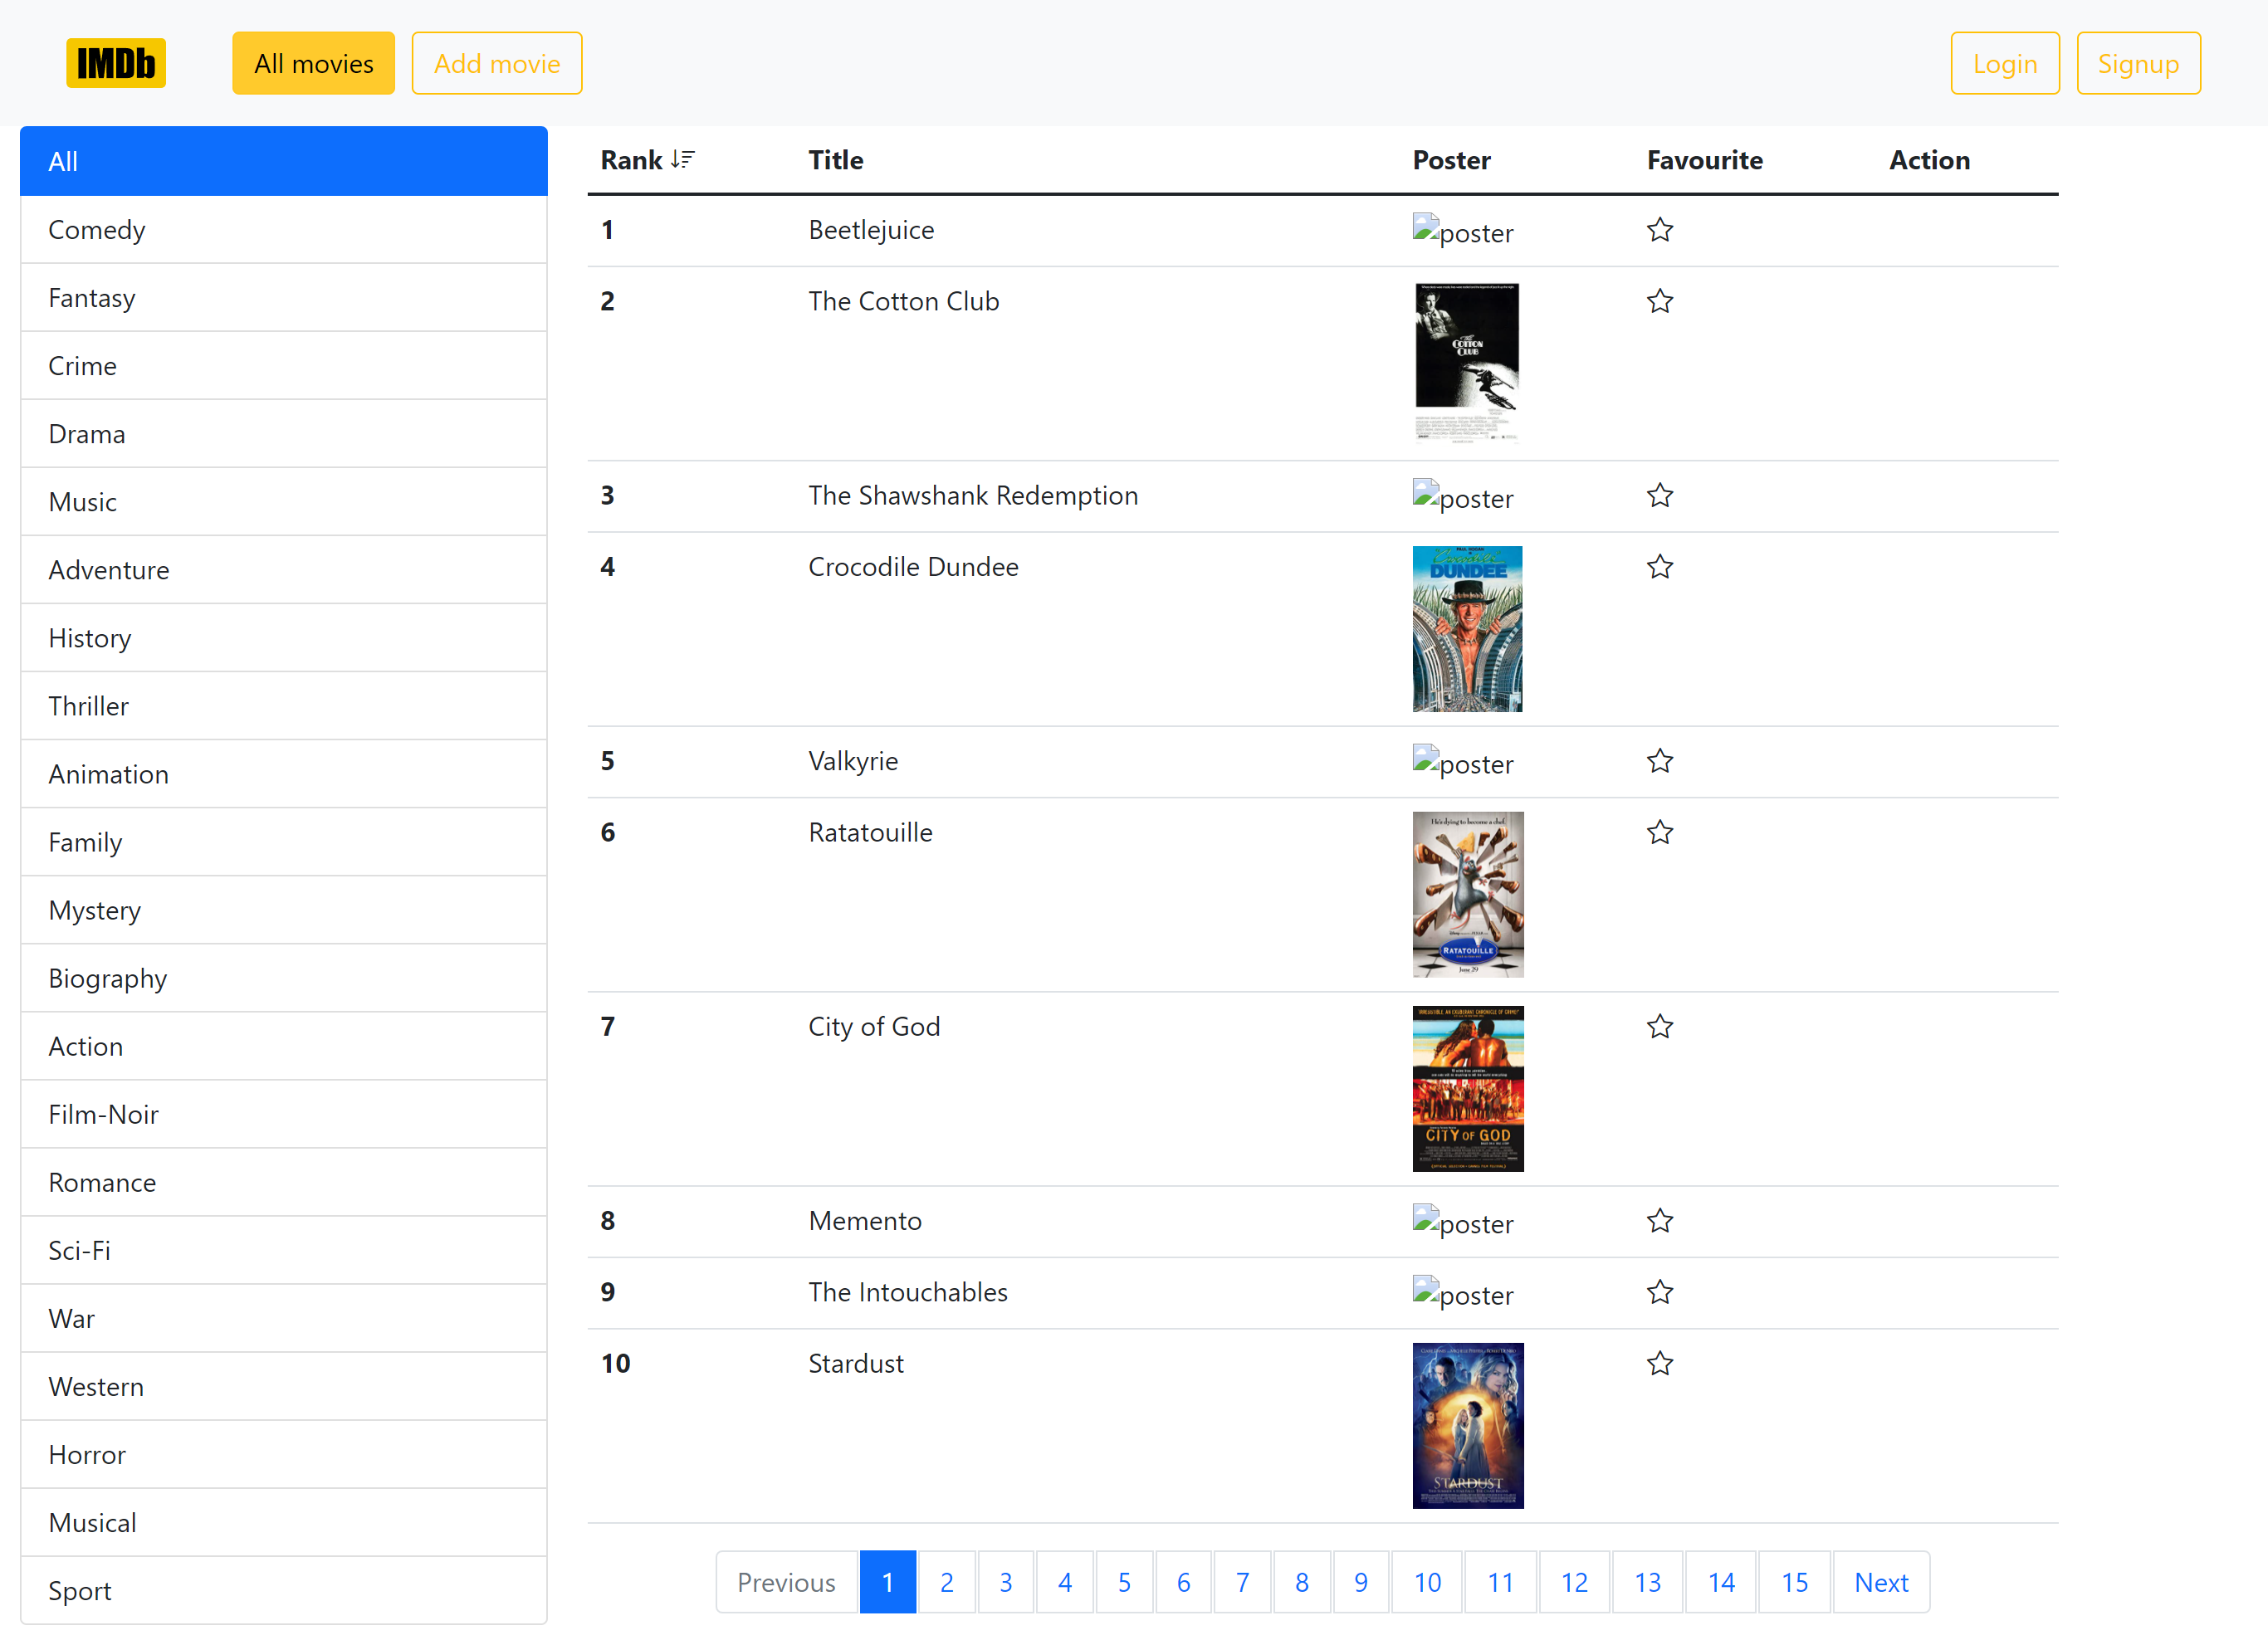Favourite Beetlejuice with the star icon

tap(1659, 230)
